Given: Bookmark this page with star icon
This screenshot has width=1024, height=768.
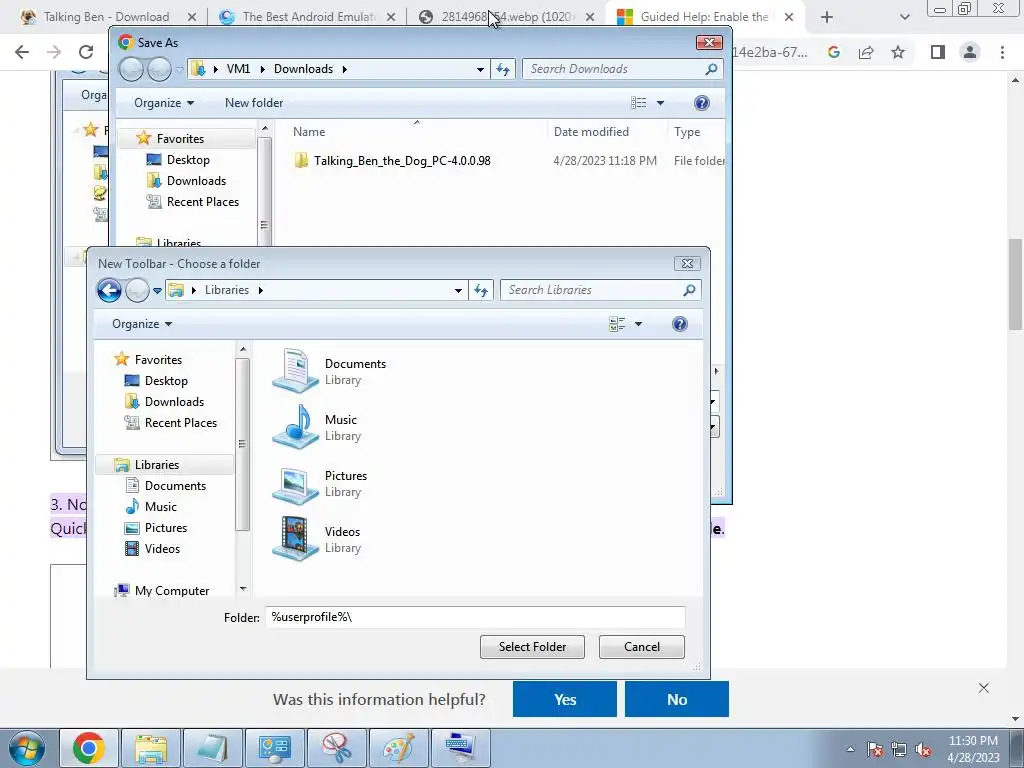Looking at the screenshot, I should pos(898,52).
